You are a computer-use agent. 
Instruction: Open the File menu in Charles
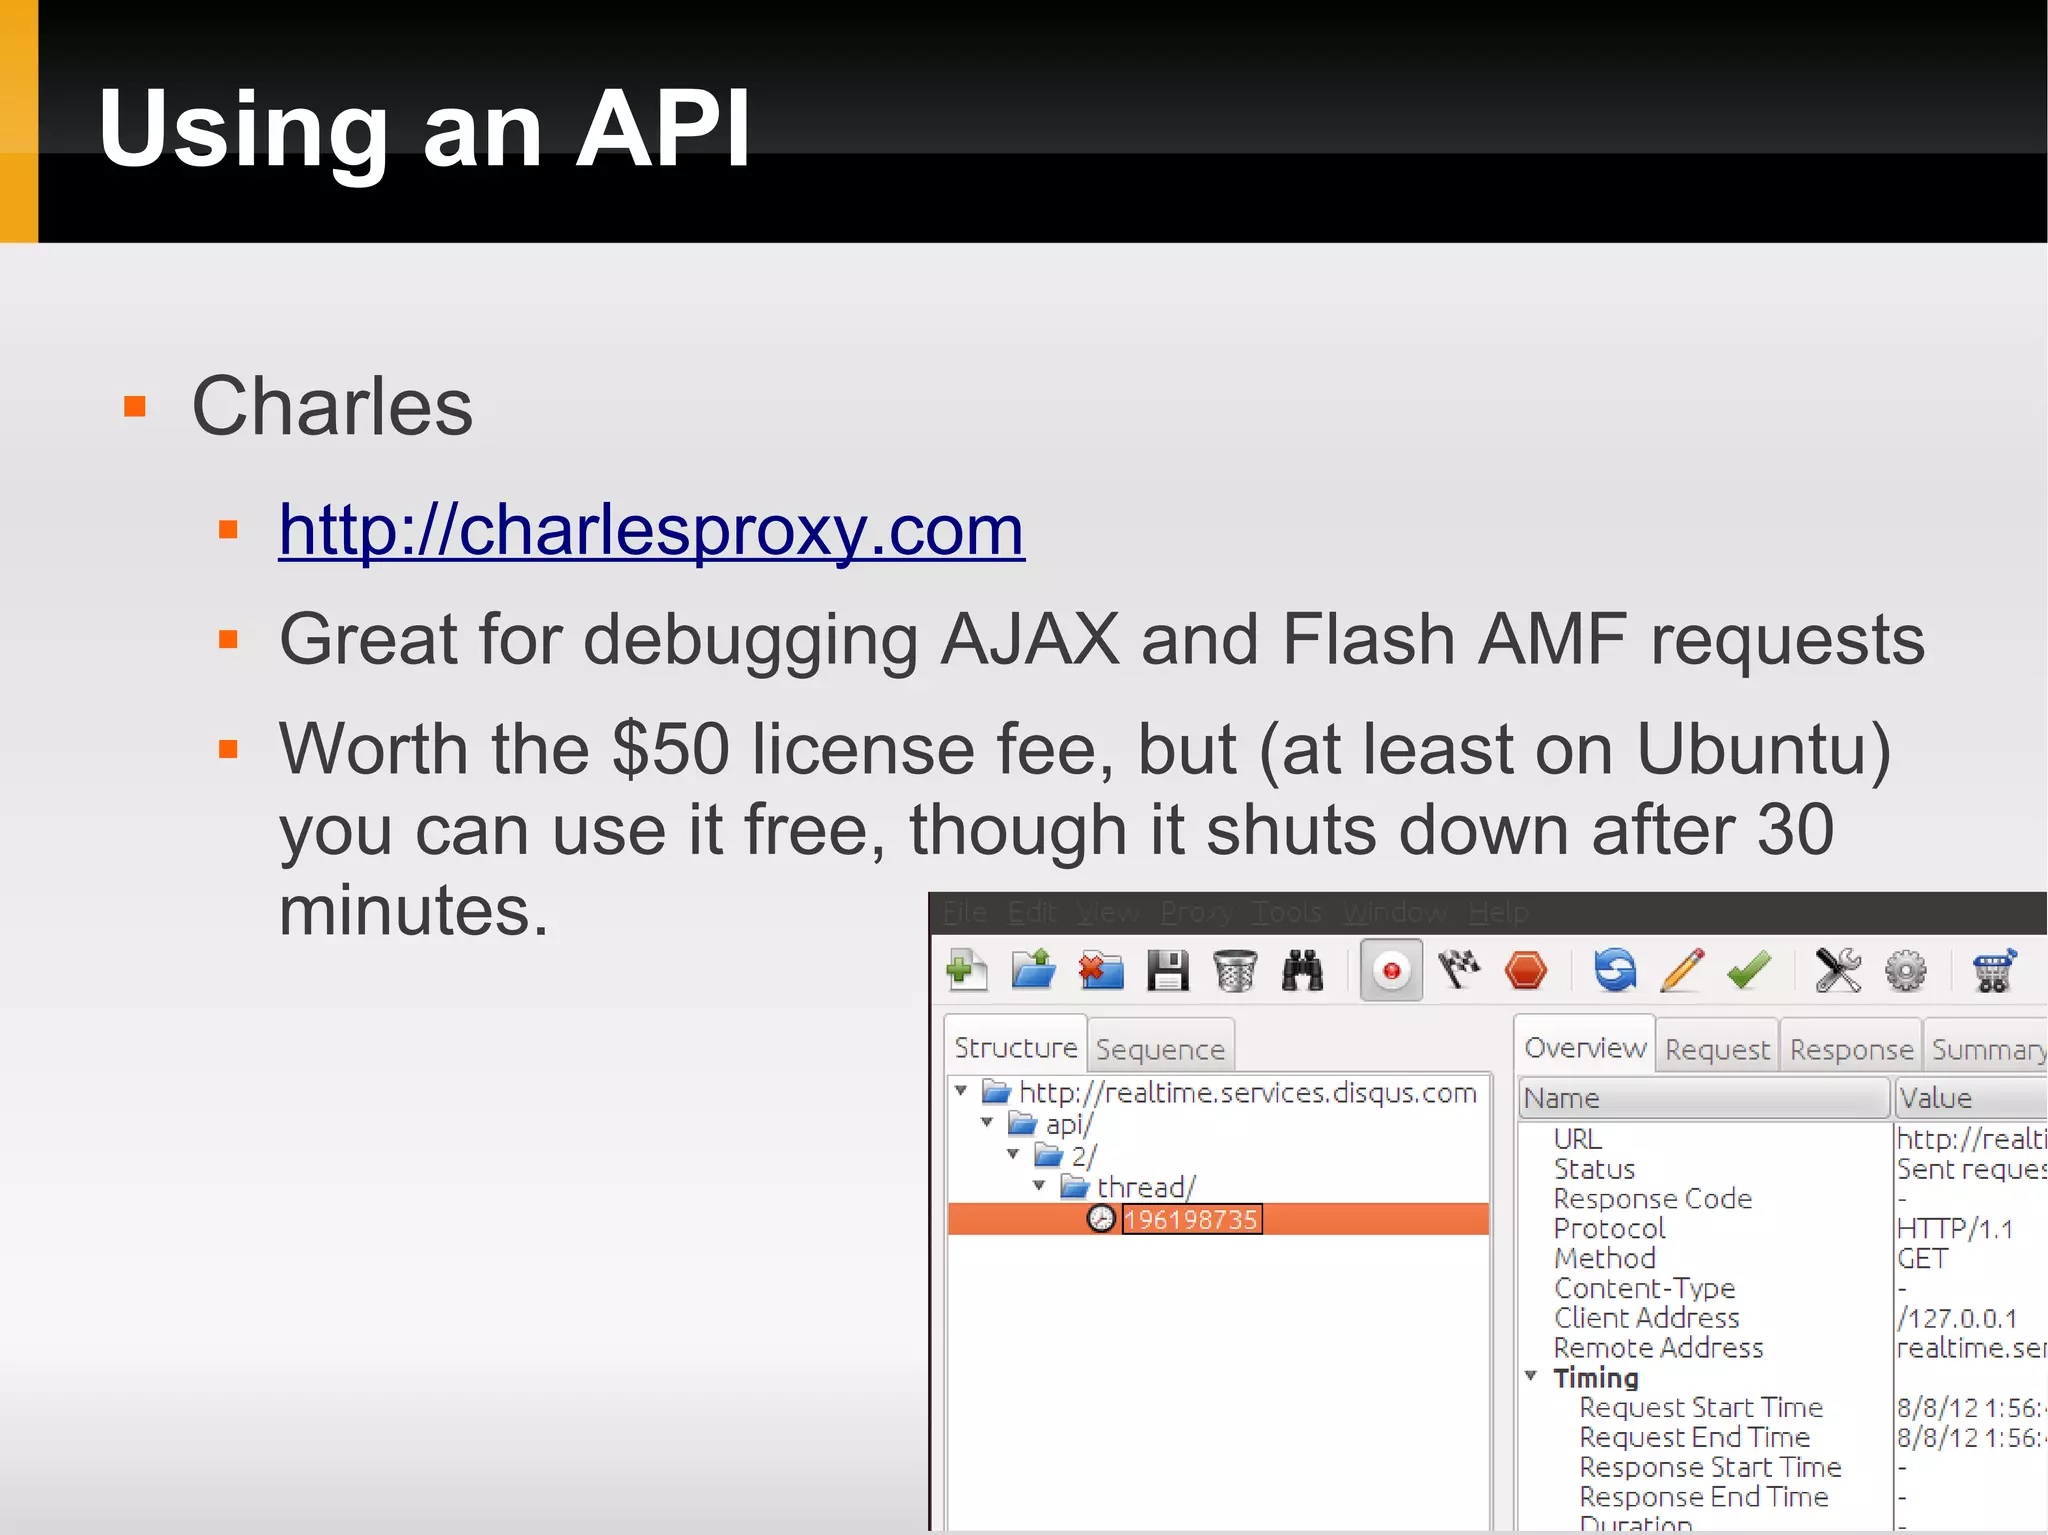965,912
